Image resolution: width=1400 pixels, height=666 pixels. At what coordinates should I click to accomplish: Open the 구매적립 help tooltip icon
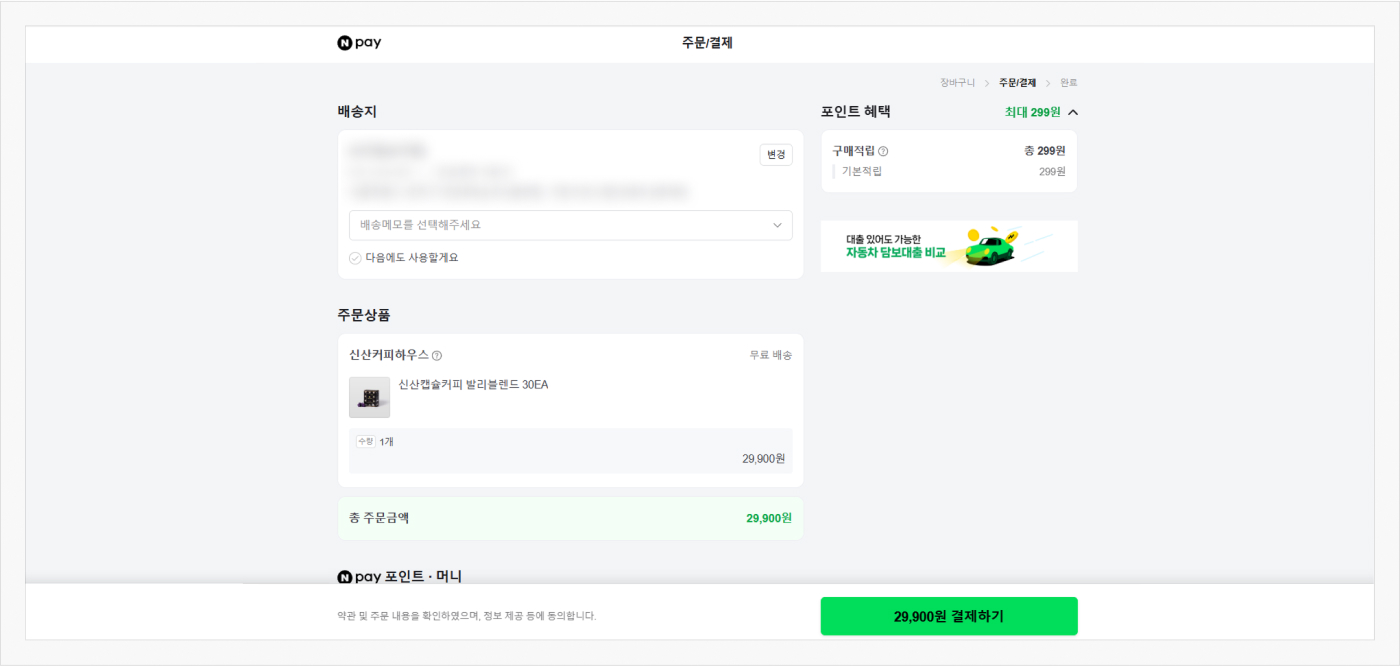[883, 151]
